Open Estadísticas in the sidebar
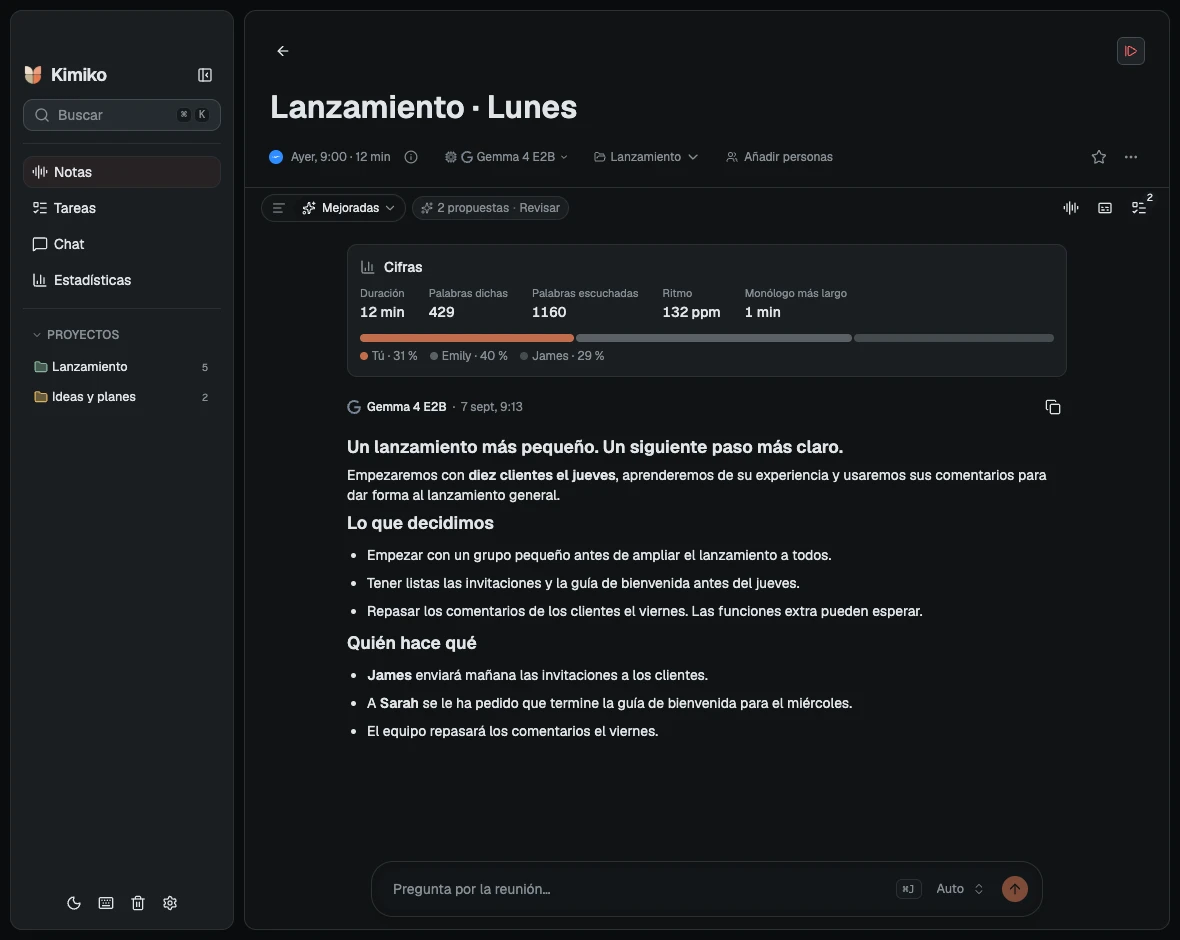Image resolution: width=1180 pixels, height=940 pixels. pyautogui.click(x=122, y=280)
